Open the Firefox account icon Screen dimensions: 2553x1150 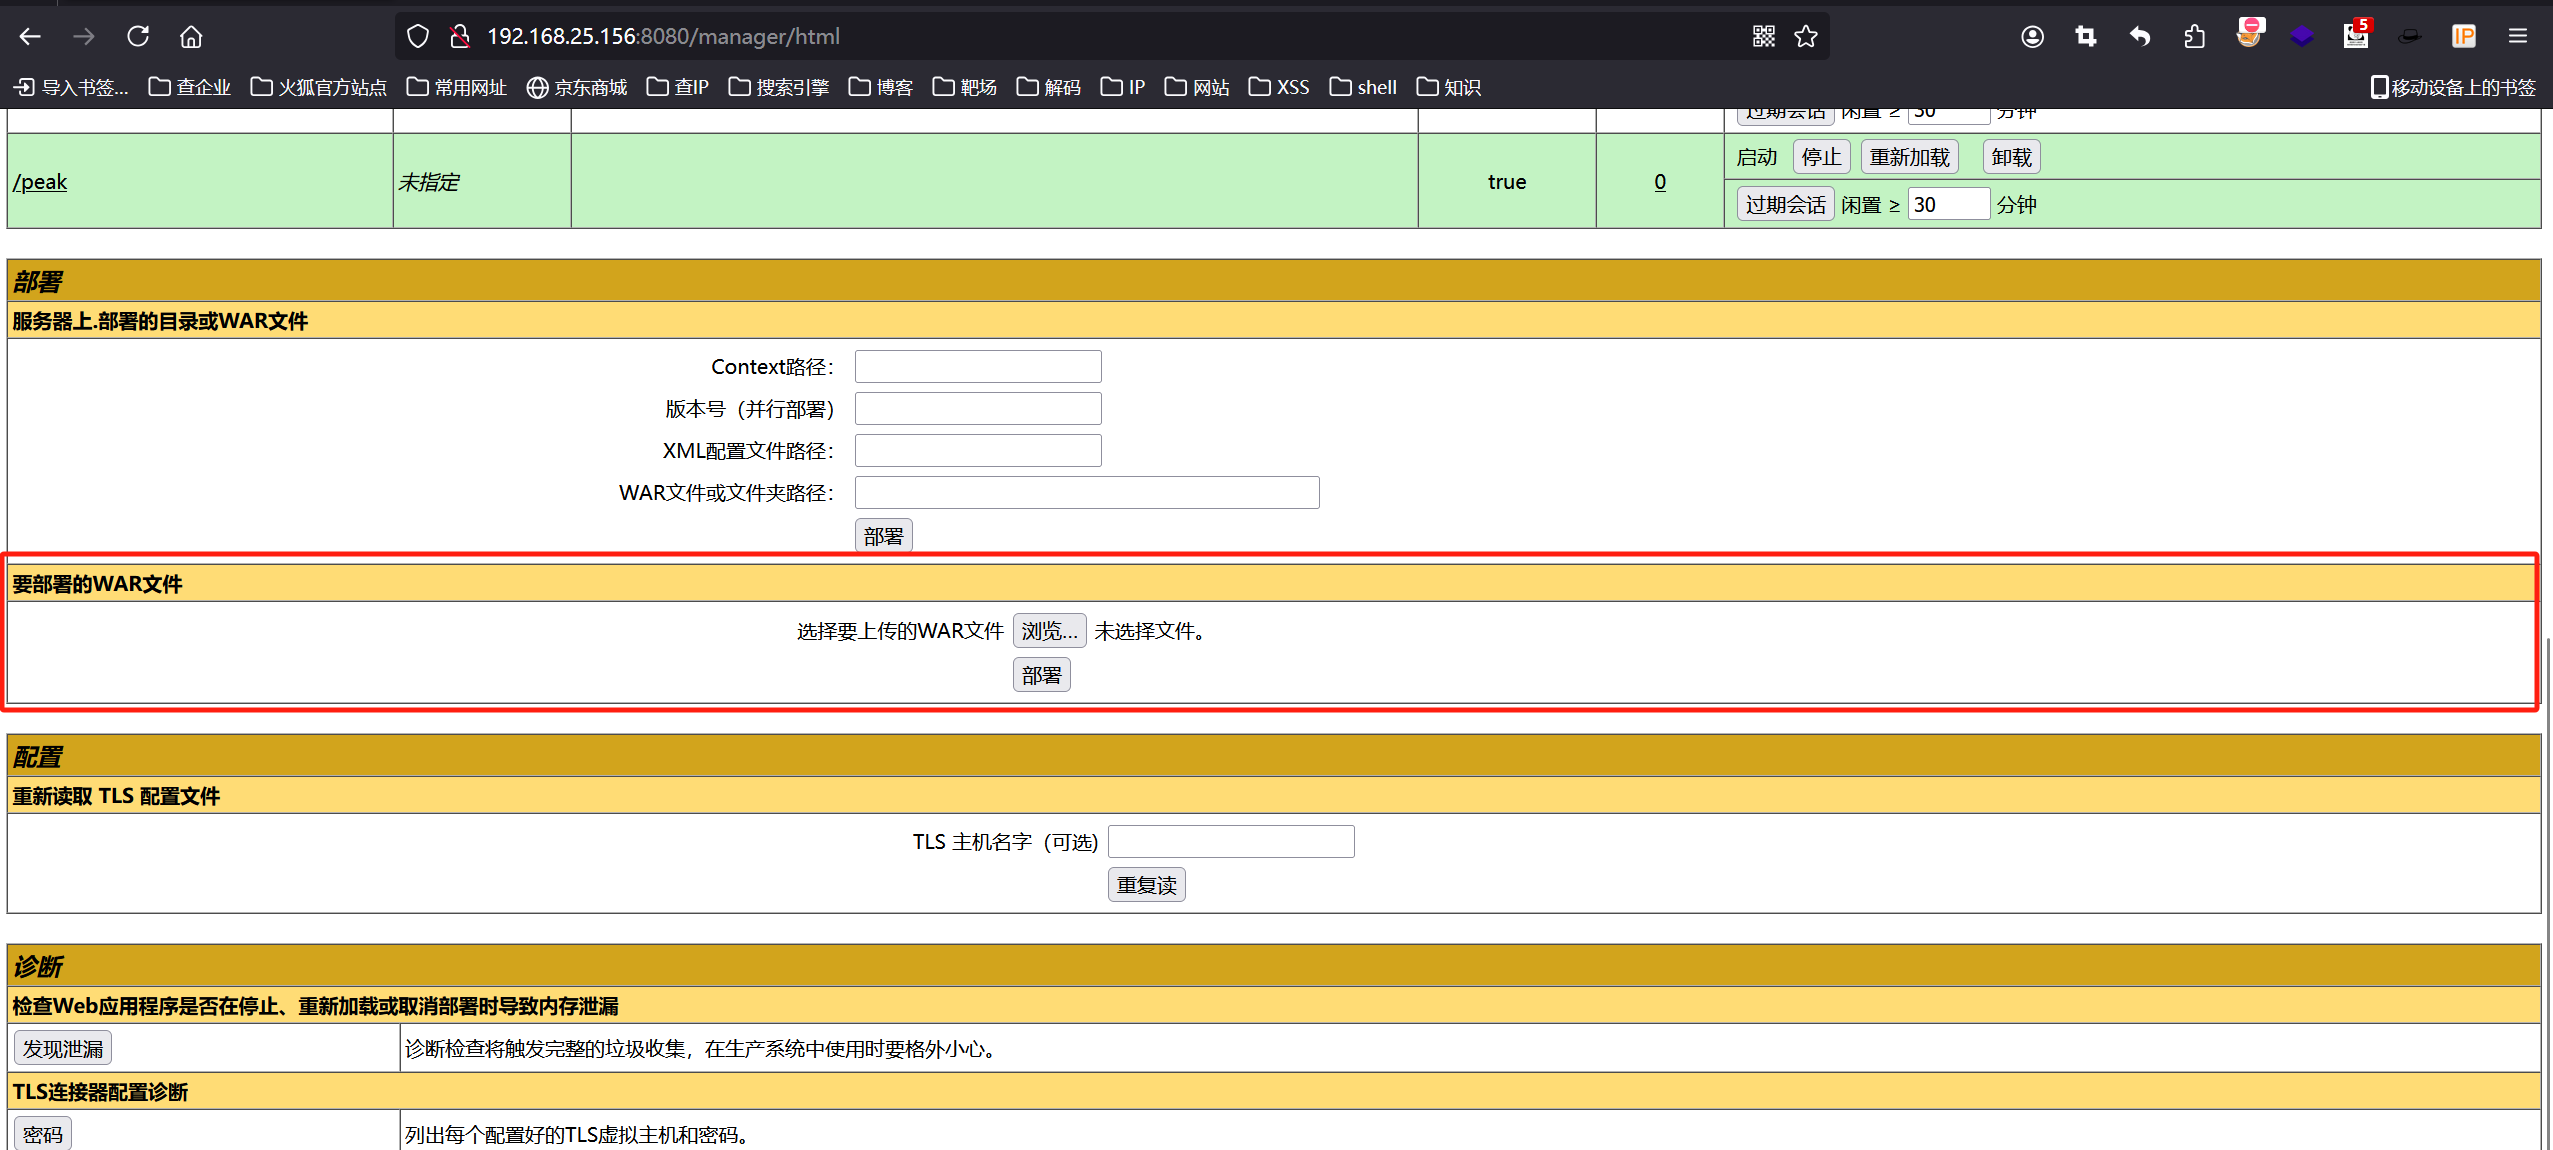(x=2032, y=37)
